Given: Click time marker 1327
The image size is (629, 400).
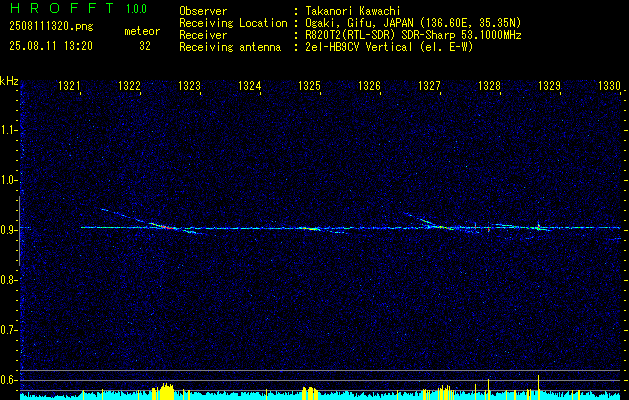Looking at the screenshot, I should (x=430, y=85).
